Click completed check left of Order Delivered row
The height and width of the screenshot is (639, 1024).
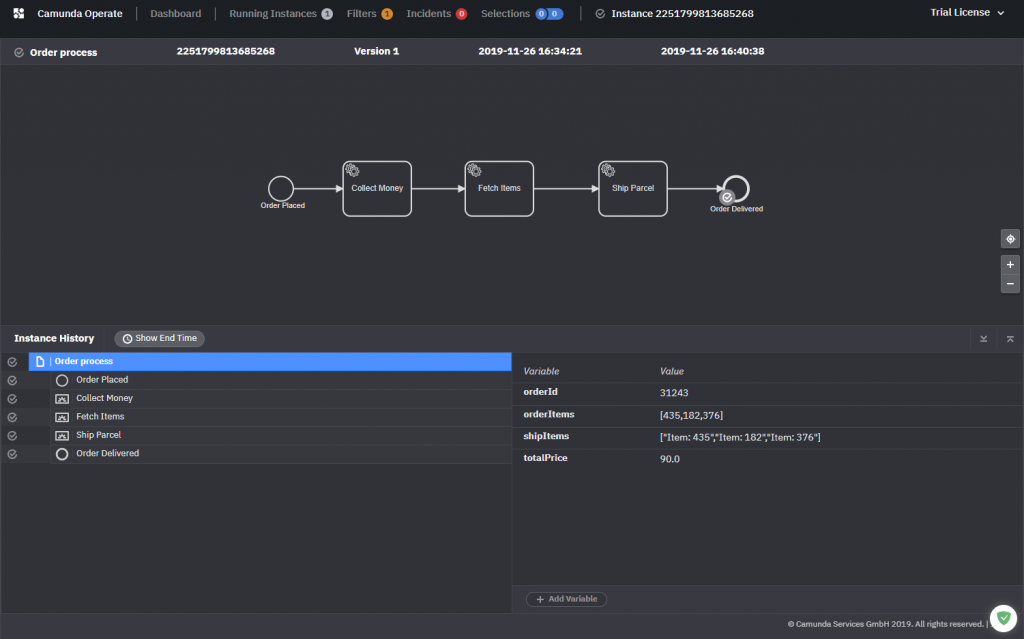pyautogui.click(x=12, y=453)
